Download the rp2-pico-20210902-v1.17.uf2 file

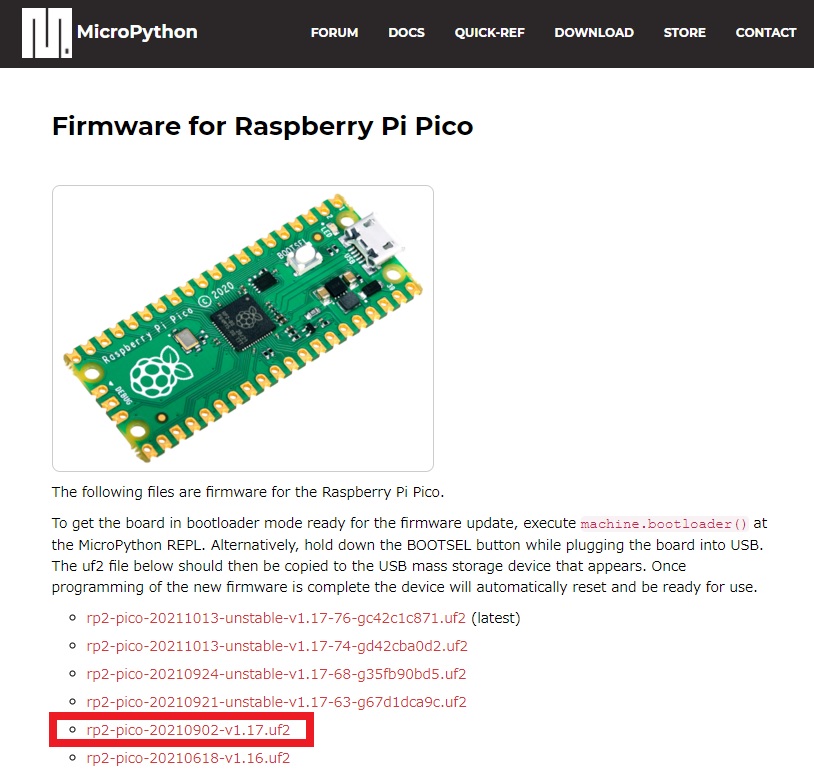point(188,730)
